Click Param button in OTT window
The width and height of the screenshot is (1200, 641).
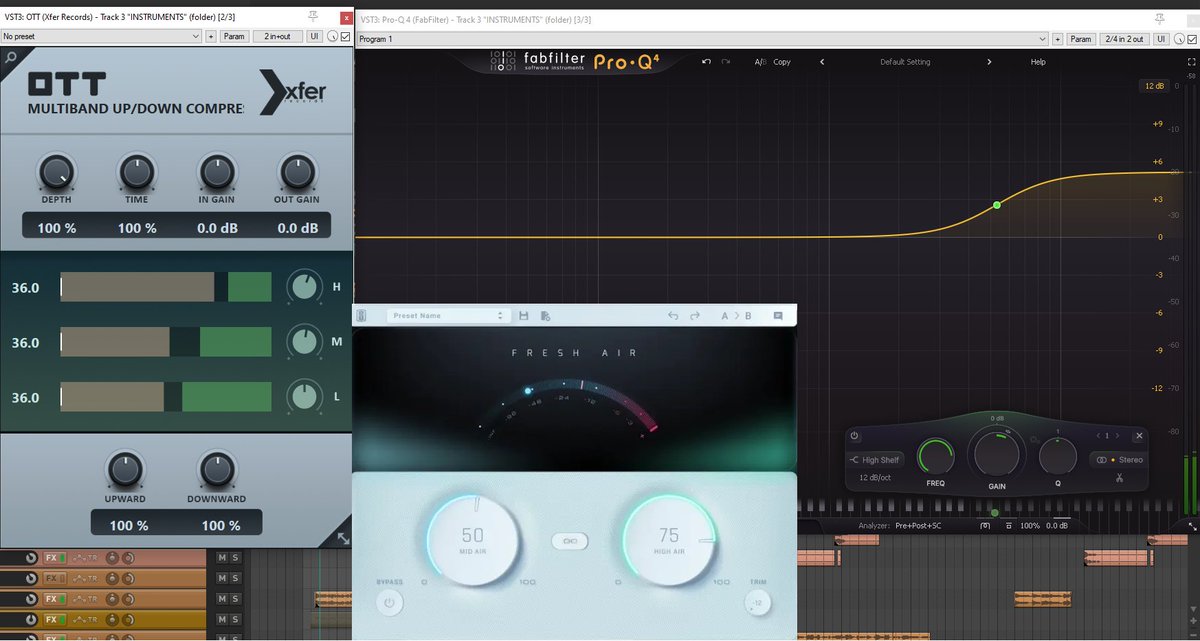[233, 37]
